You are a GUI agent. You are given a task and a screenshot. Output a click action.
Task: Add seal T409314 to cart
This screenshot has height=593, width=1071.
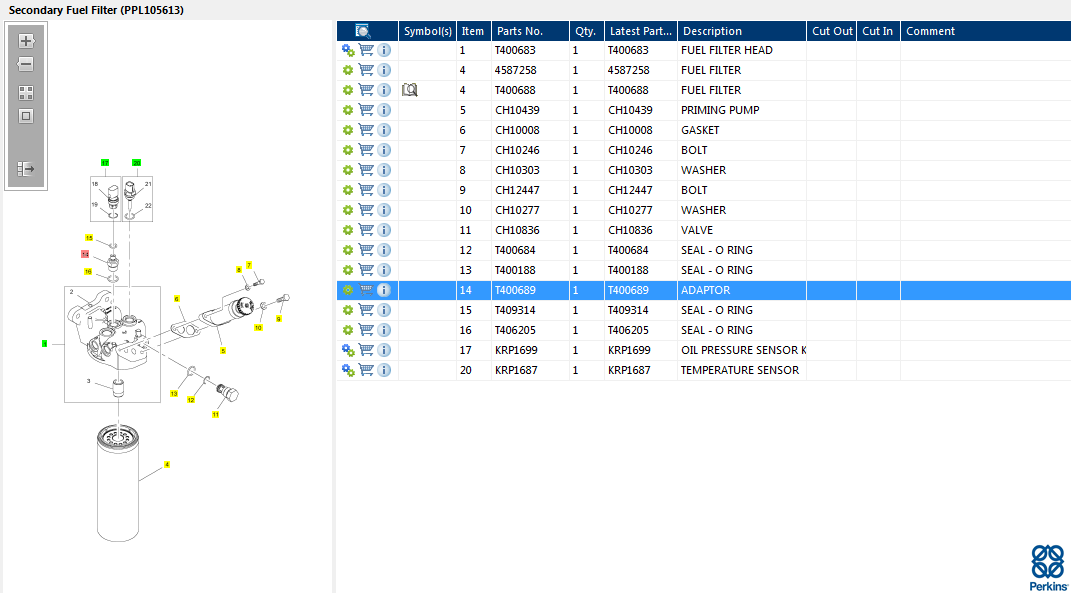(x=366, y=309)
